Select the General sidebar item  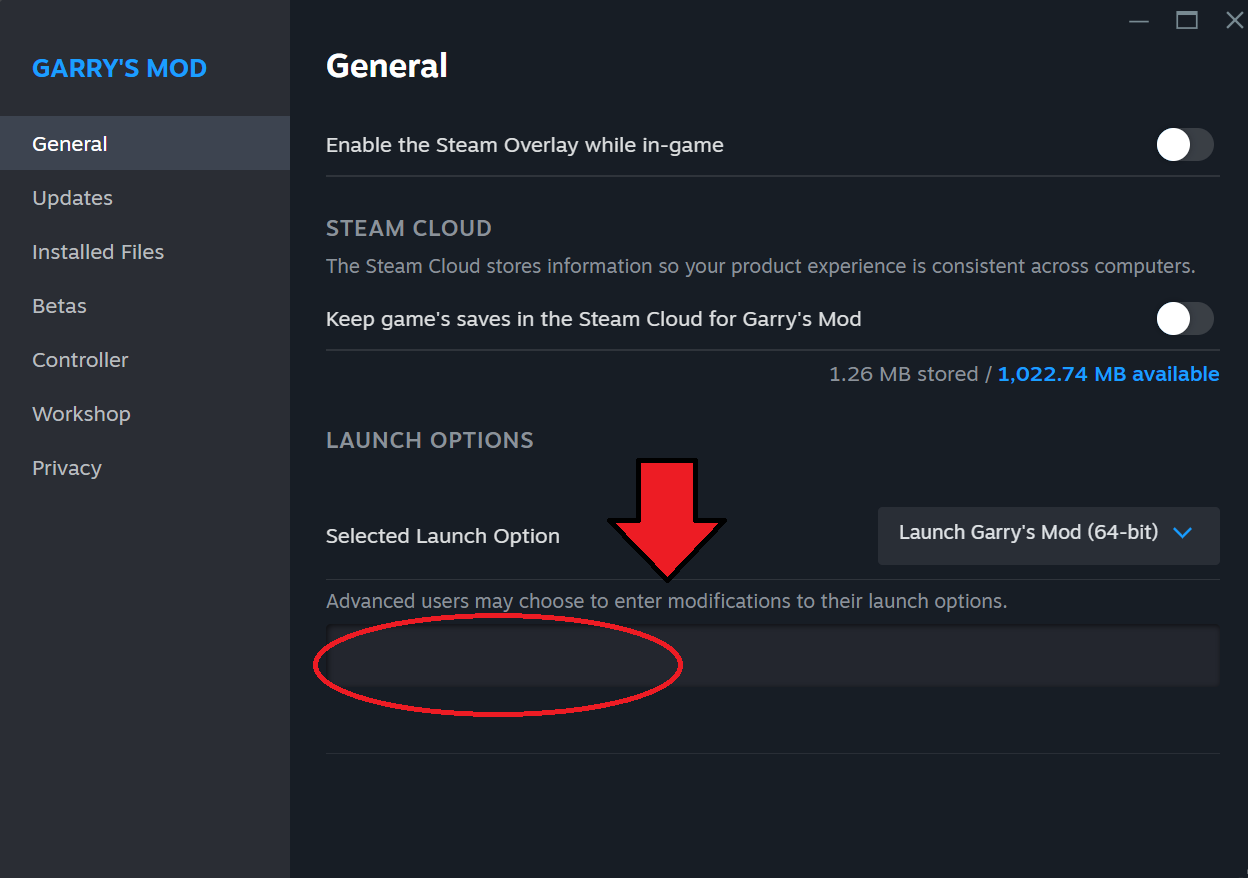tap(70, 144)
